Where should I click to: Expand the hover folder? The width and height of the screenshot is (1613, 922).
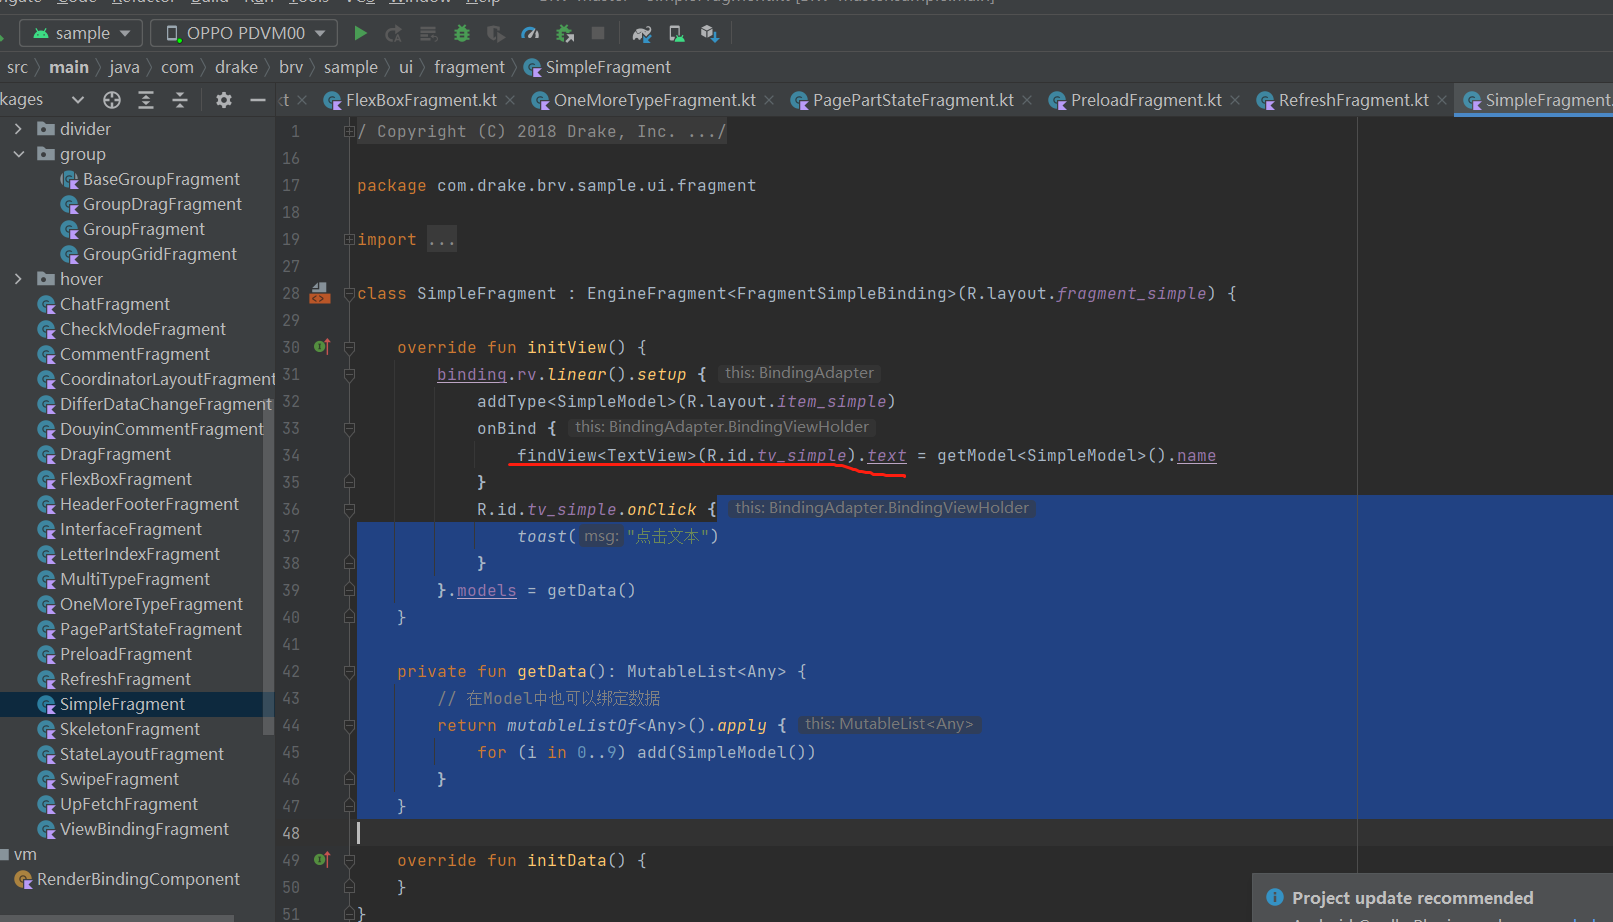tap(18, 279)
